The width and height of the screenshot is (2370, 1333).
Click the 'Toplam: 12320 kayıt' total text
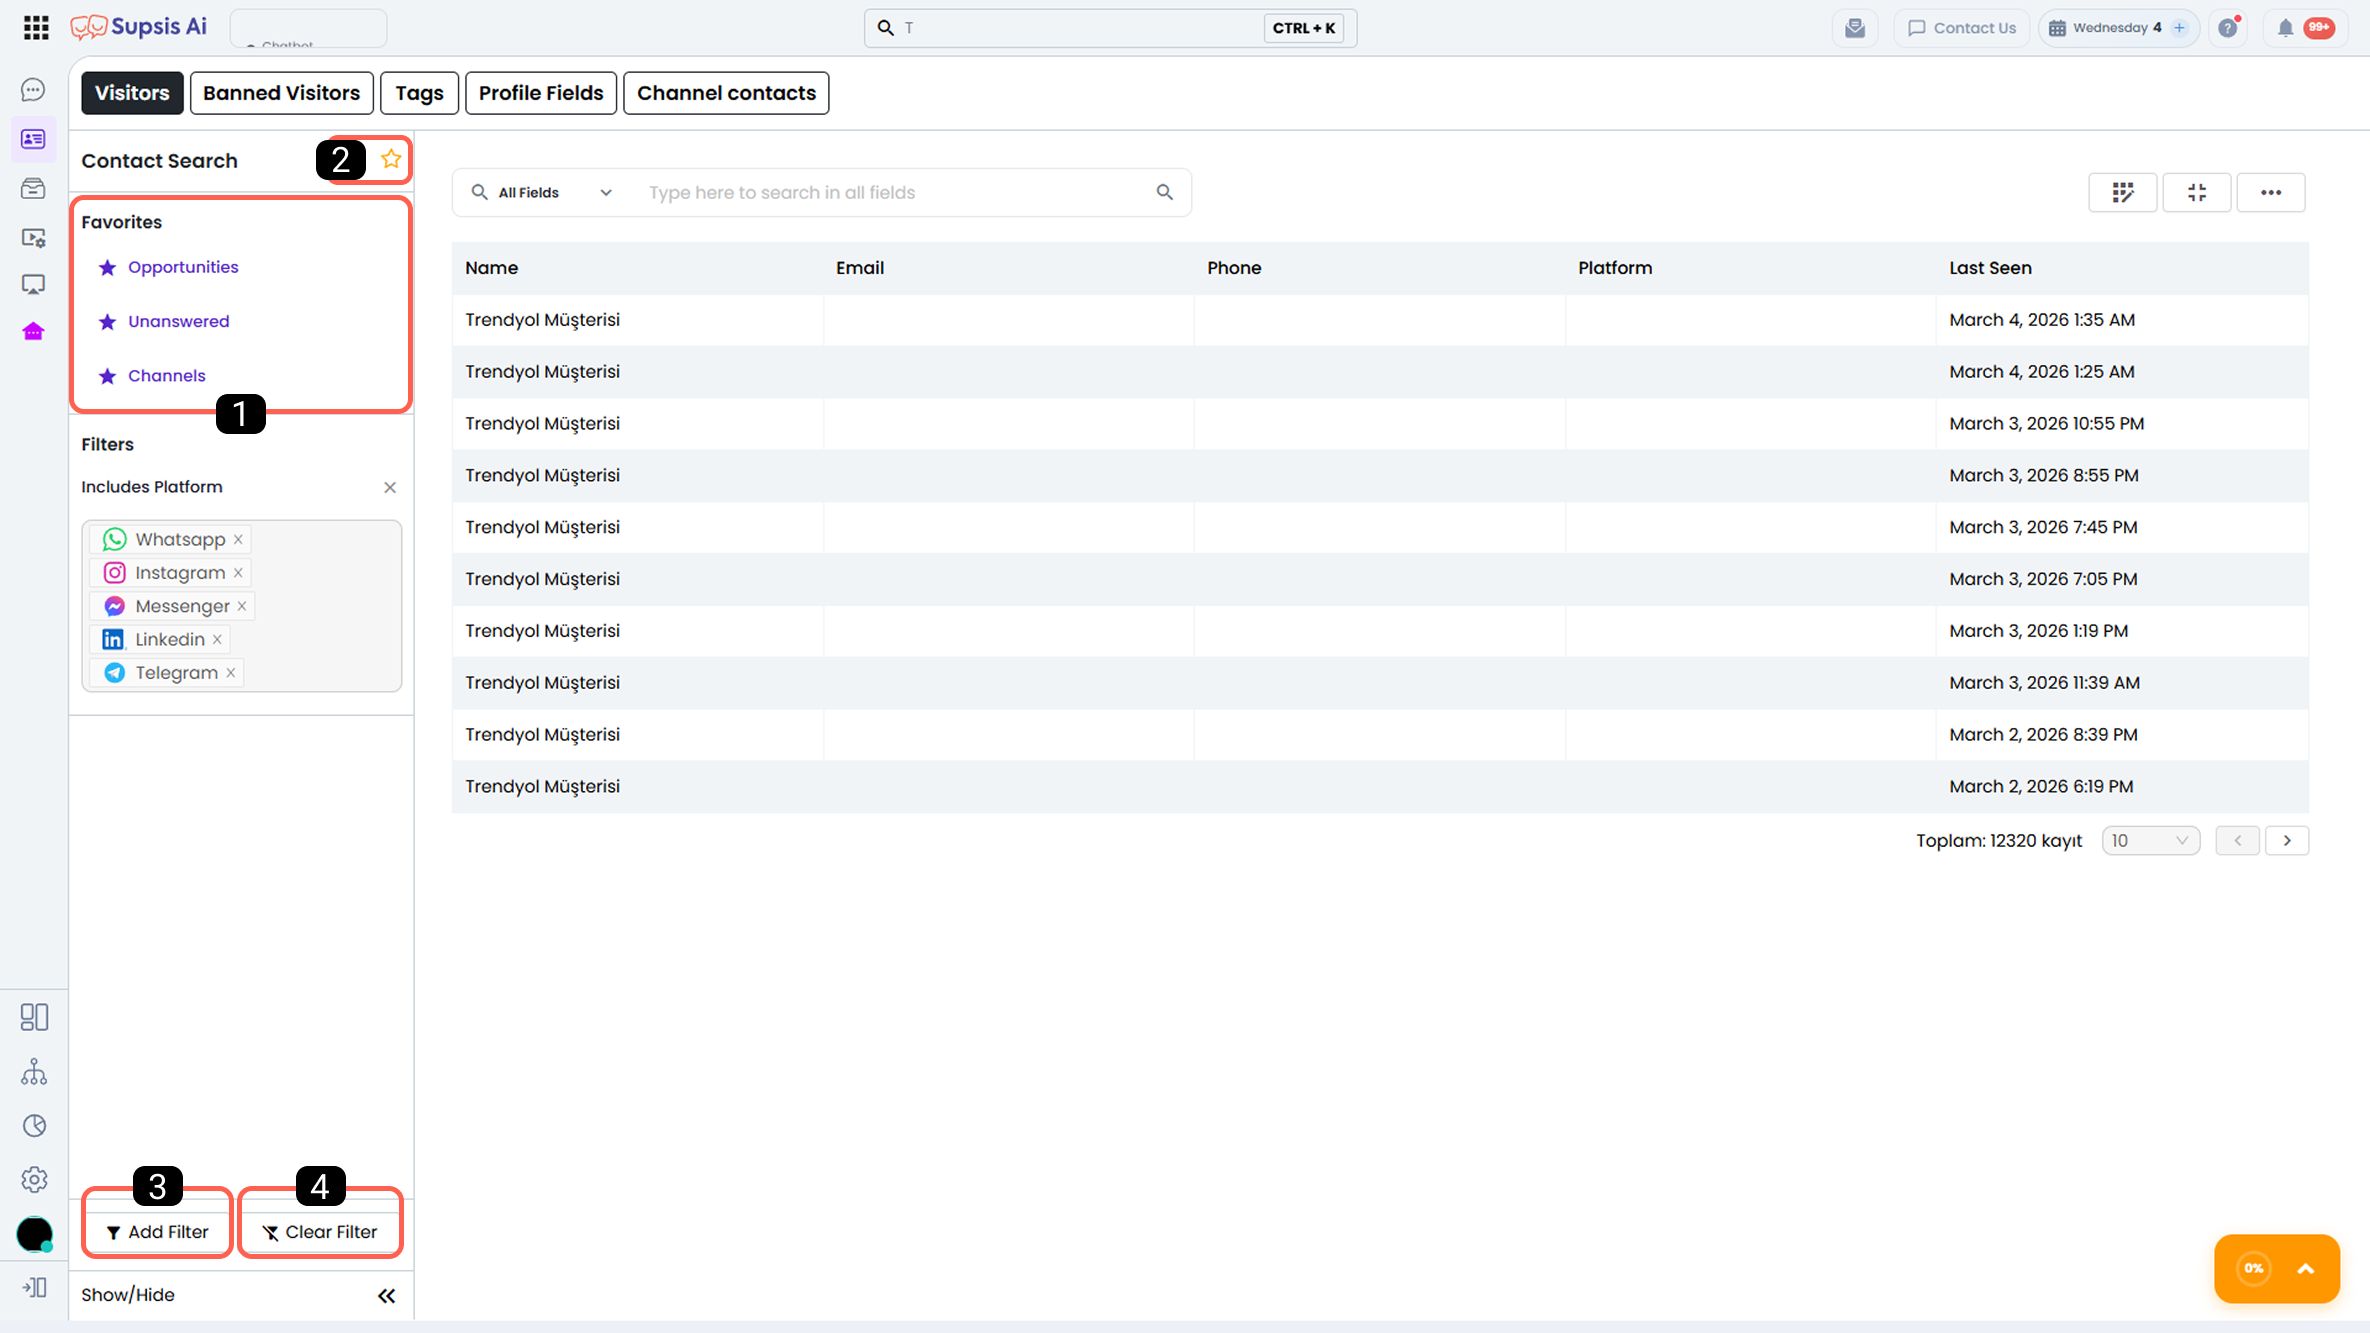point(1999,841)
